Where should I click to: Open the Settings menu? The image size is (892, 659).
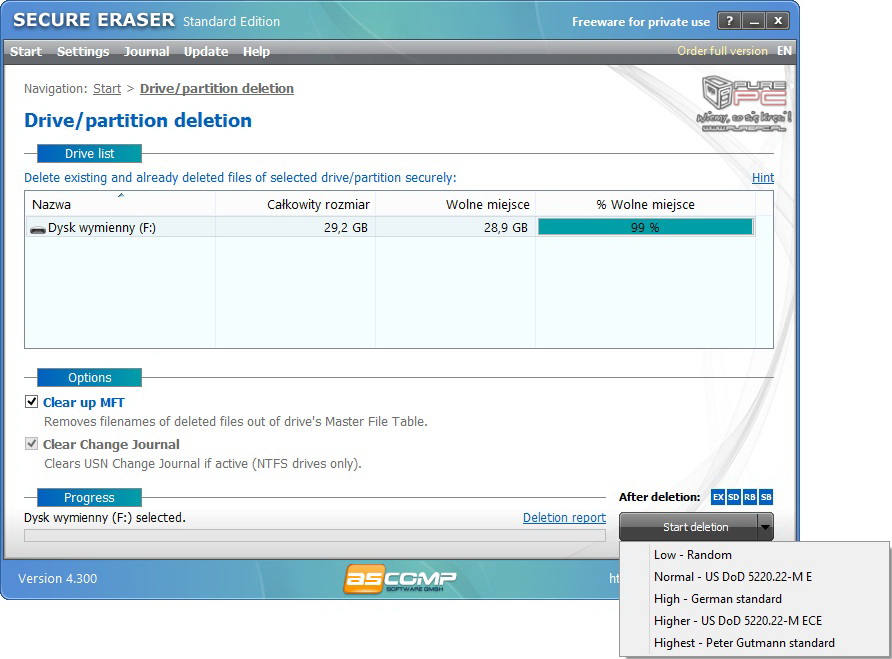[x=83, y=51]
